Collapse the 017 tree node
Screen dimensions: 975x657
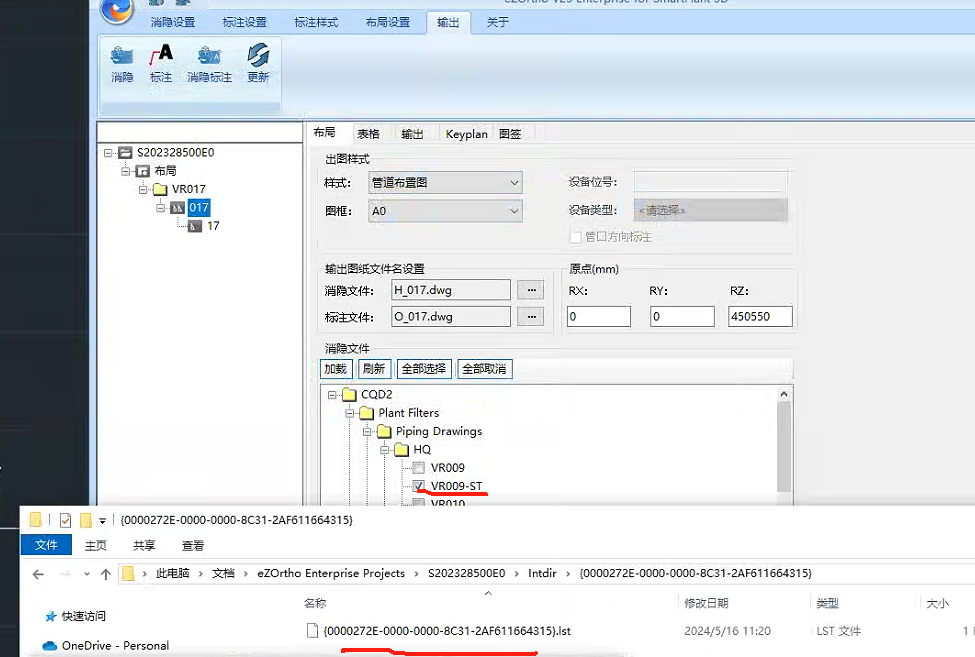click(x=160, y=208)
